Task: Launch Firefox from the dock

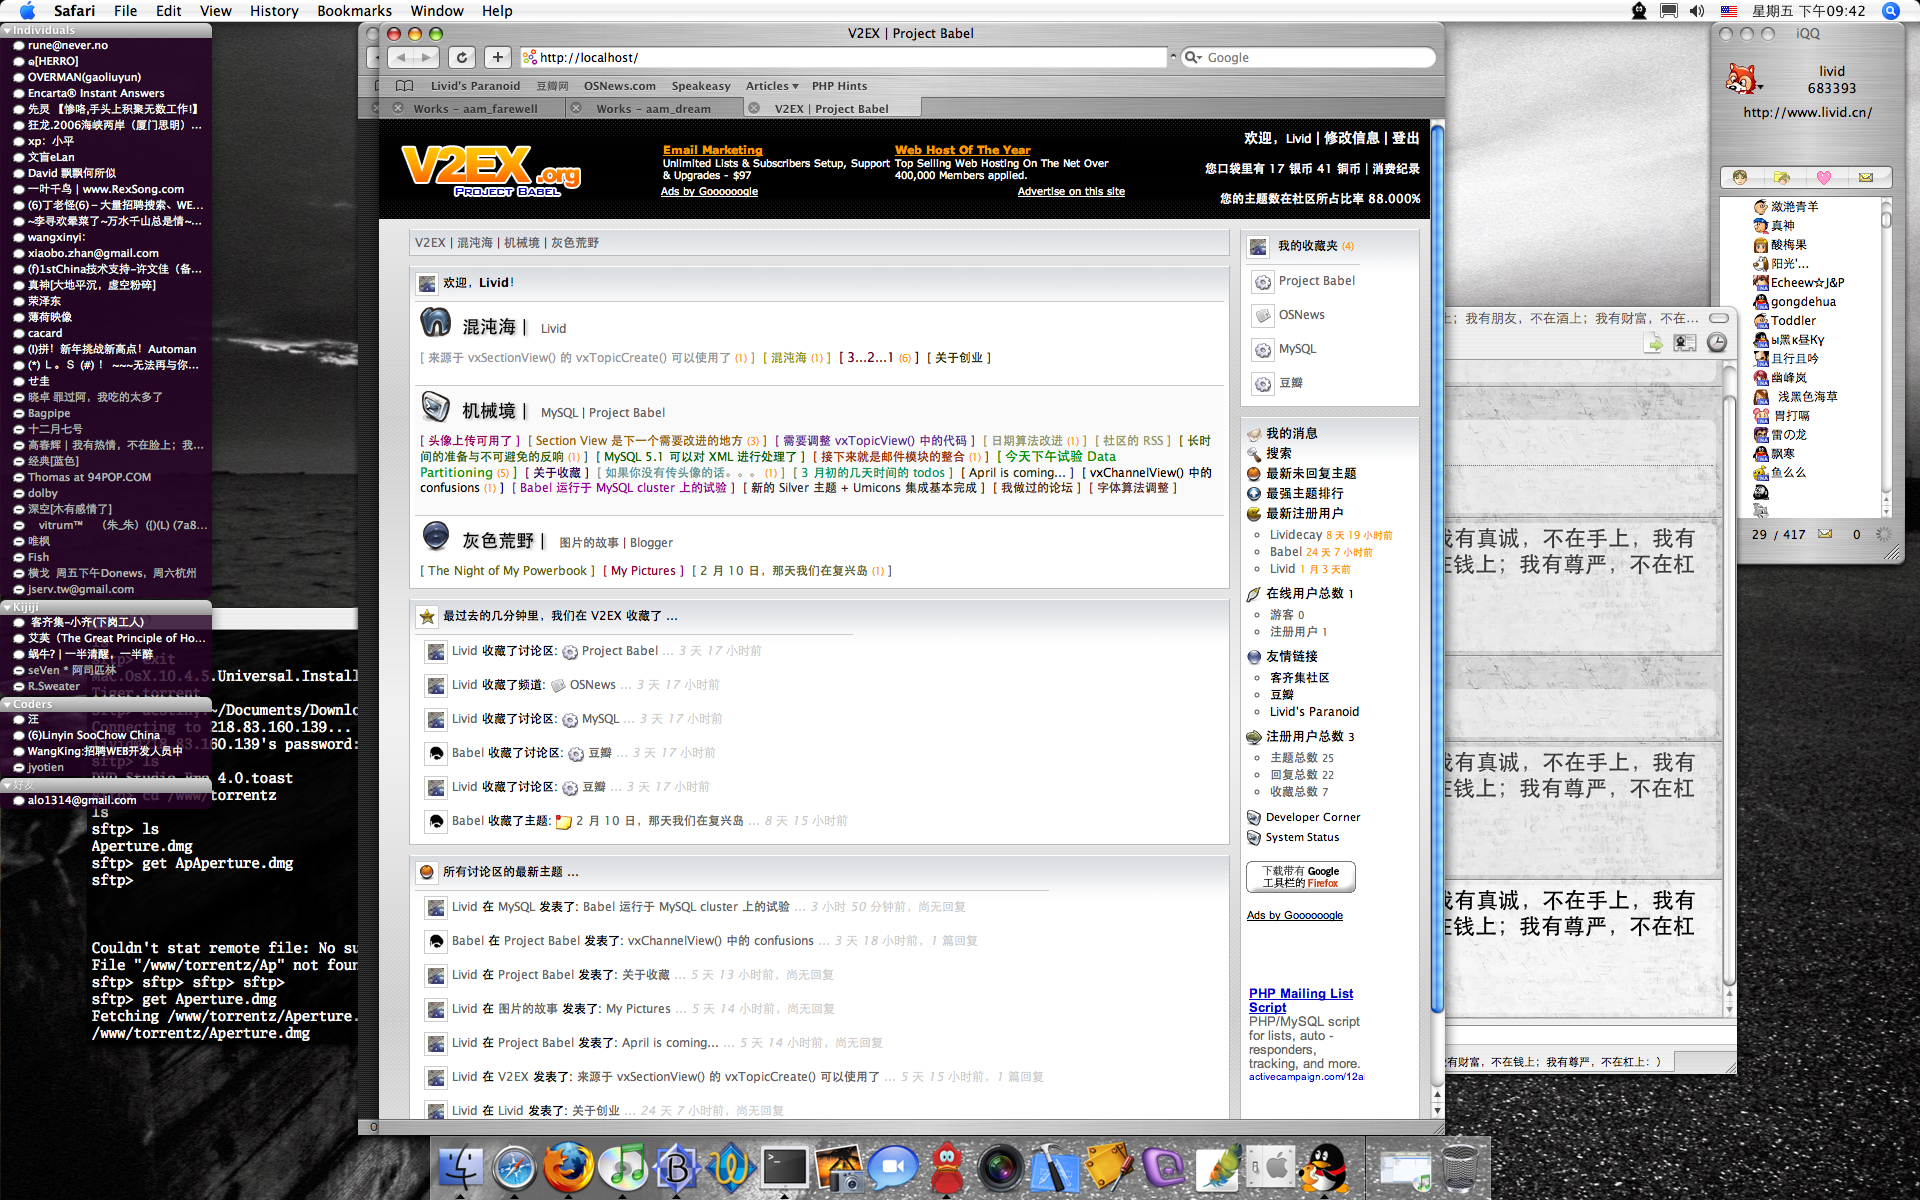Action: pos(568,1167)
